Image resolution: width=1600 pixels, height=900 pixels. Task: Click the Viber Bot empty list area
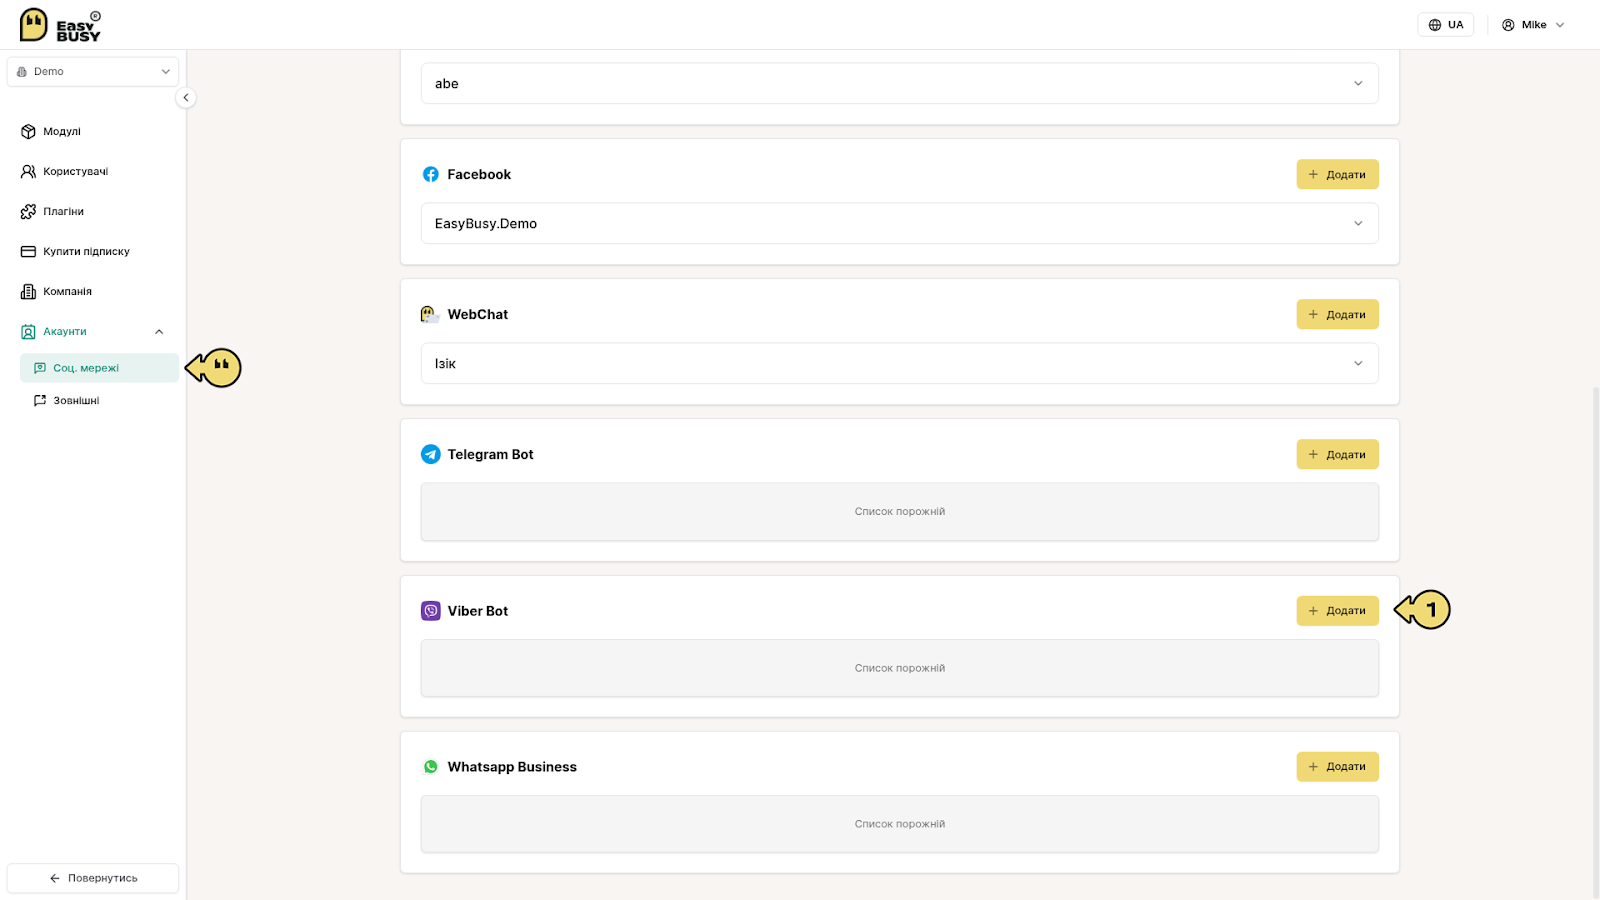click(x=900, y=668)
